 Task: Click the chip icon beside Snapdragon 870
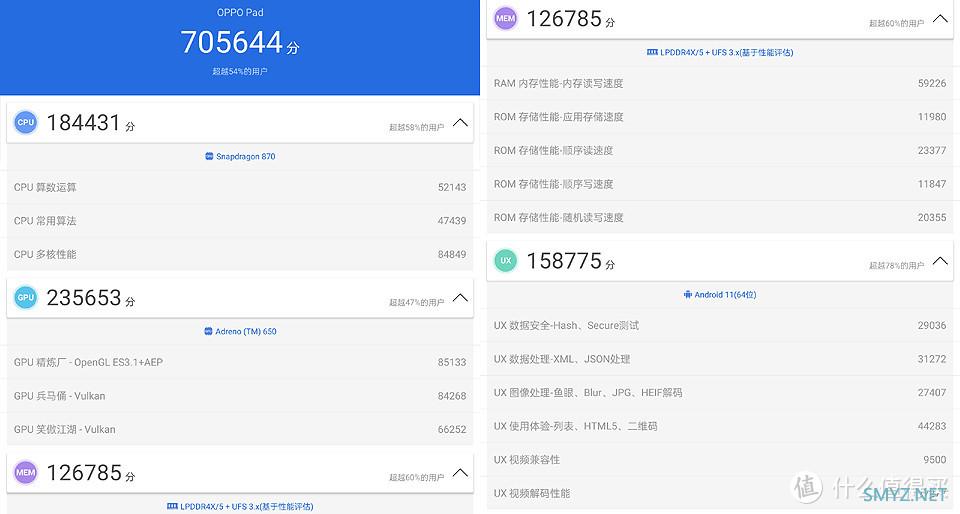209,157
